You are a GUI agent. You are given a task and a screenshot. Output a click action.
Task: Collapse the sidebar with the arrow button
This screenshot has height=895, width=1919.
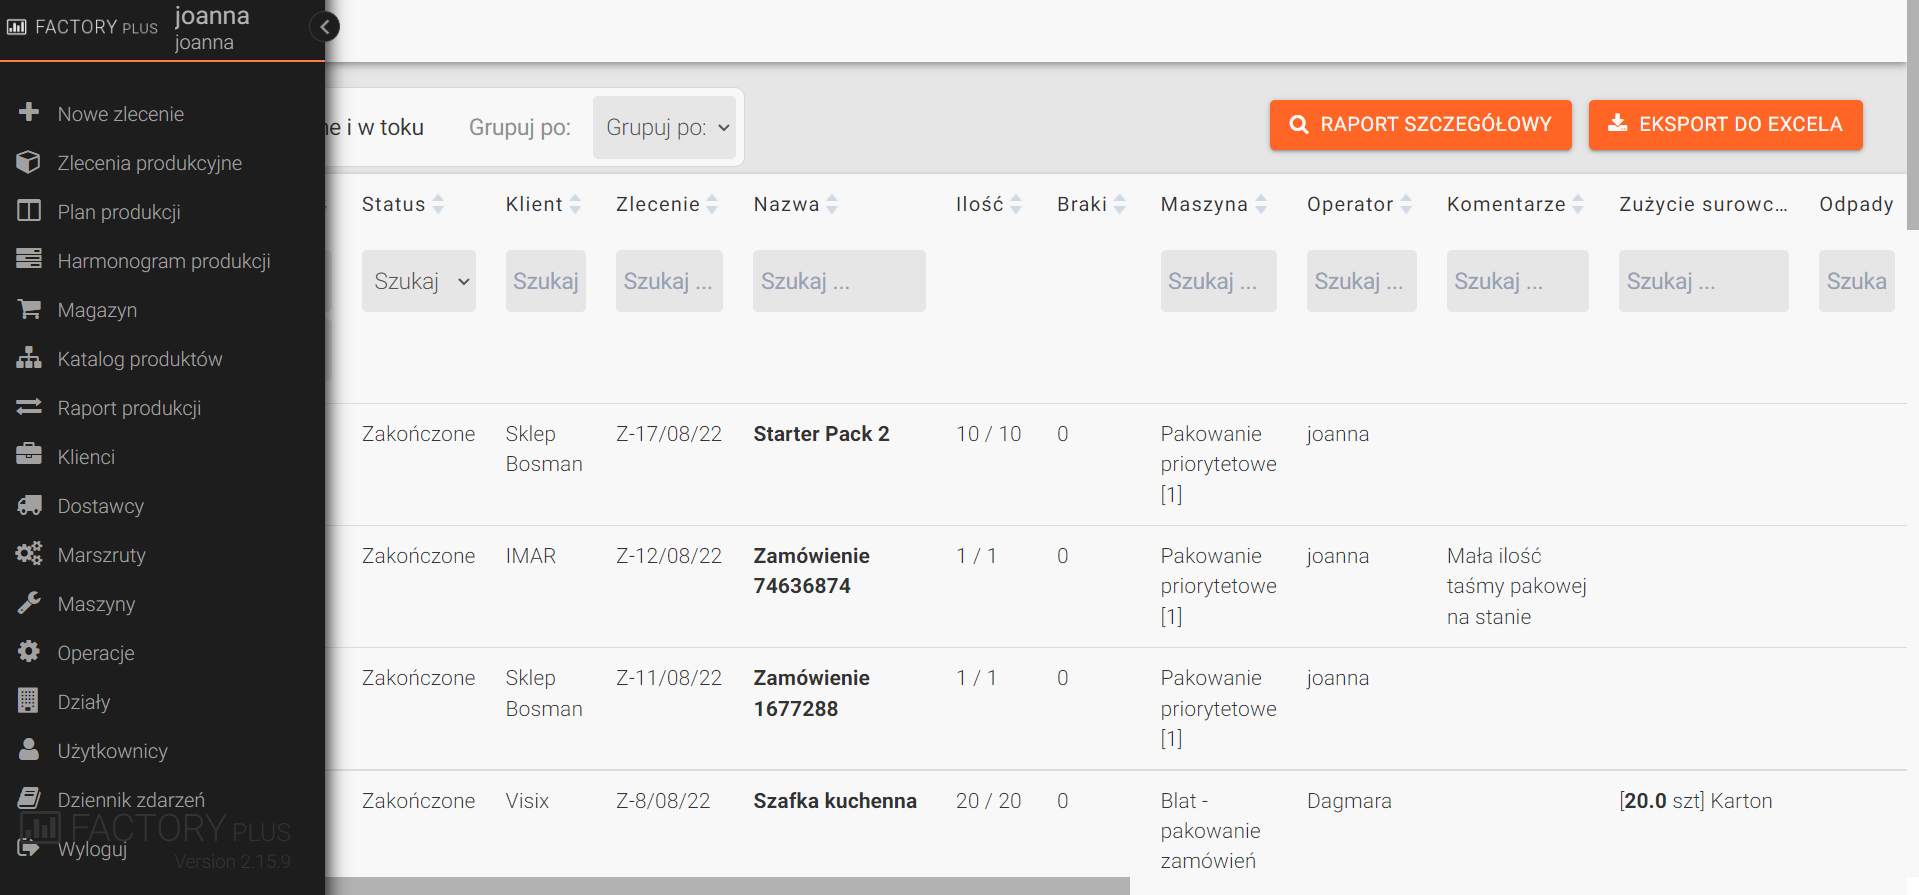[324, 27]
